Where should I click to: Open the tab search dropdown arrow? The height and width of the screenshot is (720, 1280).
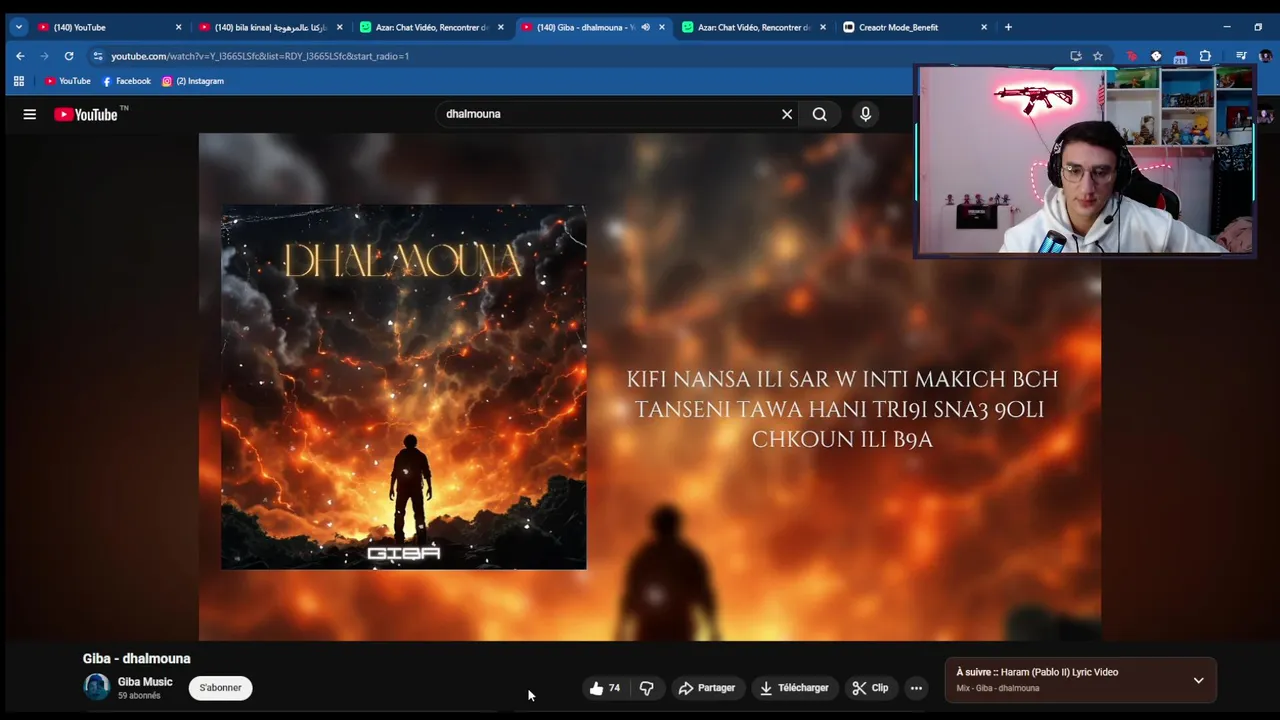[18, 27]
